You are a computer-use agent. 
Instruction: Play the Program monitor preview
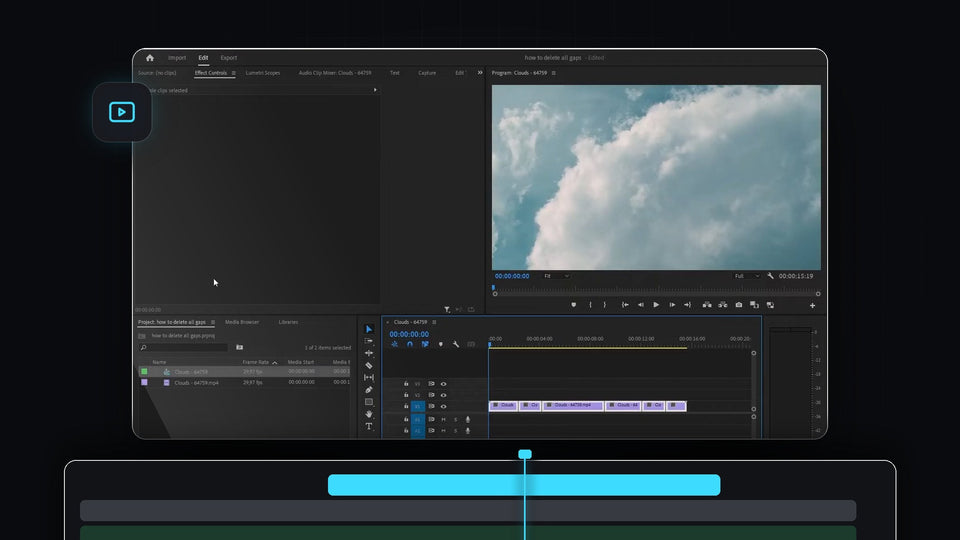[x=656, y=305]
